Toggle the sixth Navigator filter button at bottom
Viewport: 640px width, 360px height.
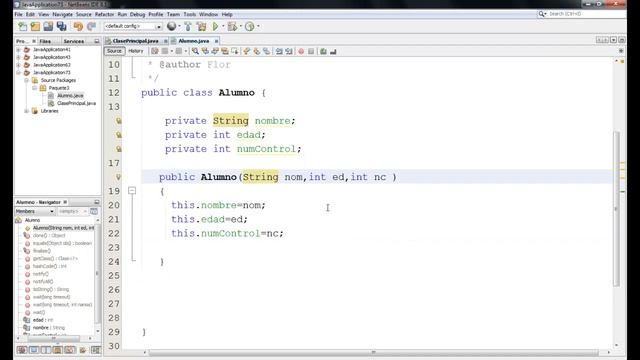pos(83,350)
